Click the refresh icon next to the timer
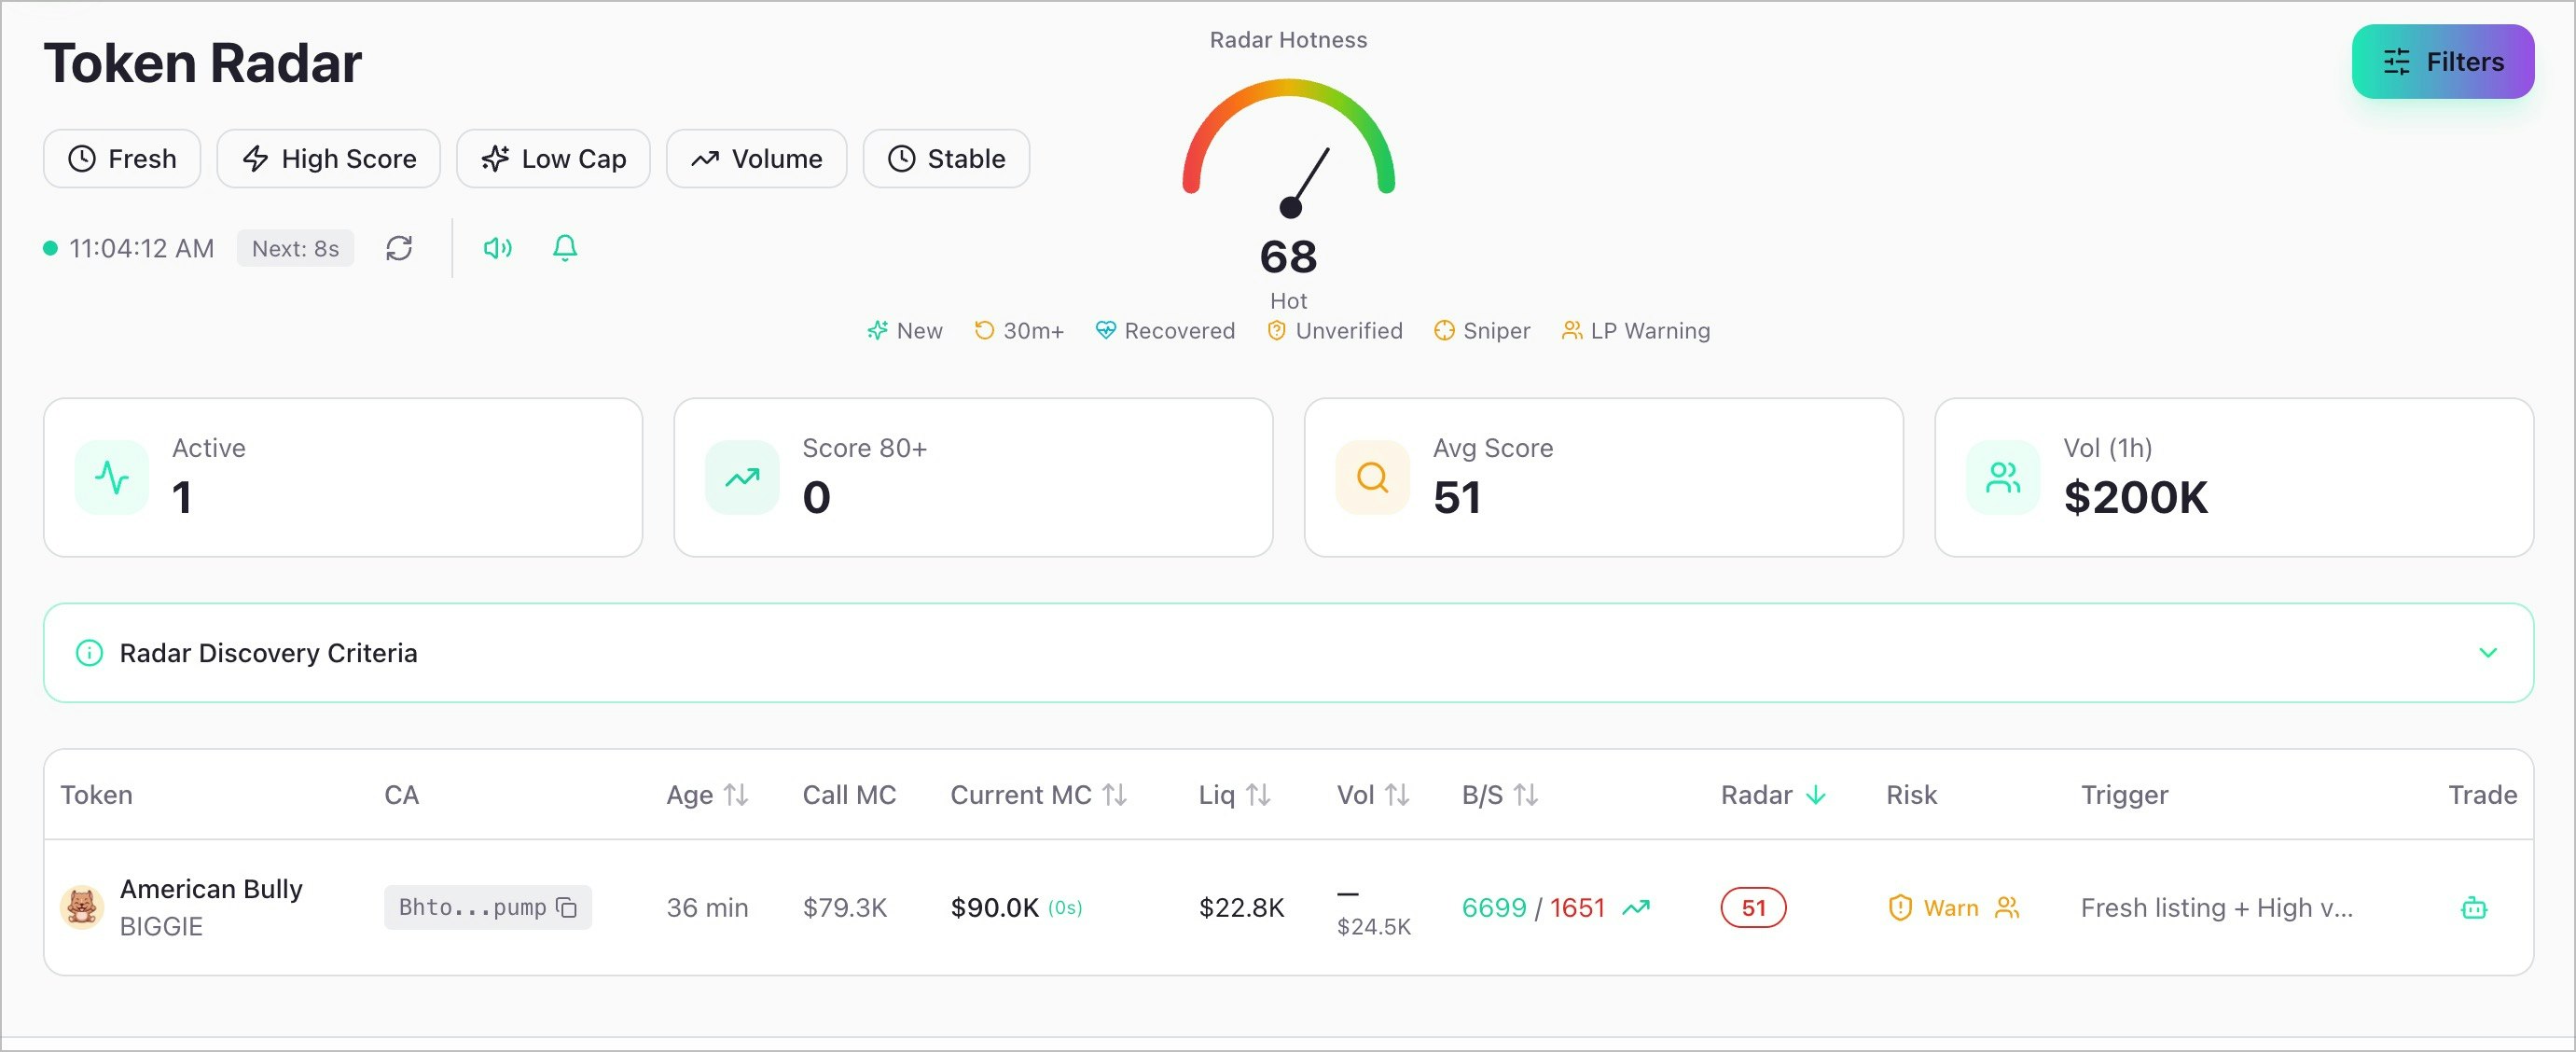Viewport: 2576px width, 1052px height. tap(399, 248)
